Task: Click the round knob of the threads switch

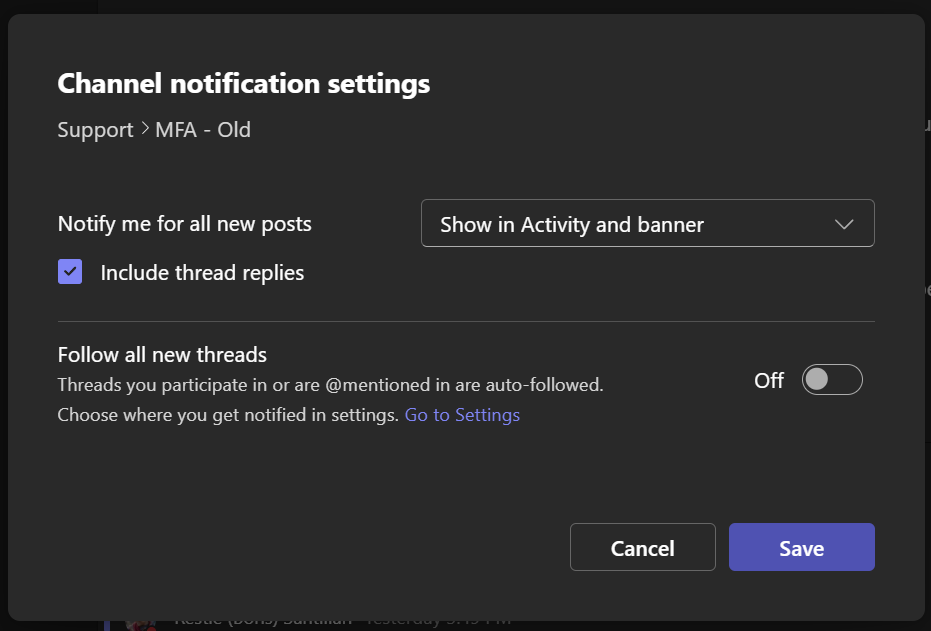Action: pos(817,380)
